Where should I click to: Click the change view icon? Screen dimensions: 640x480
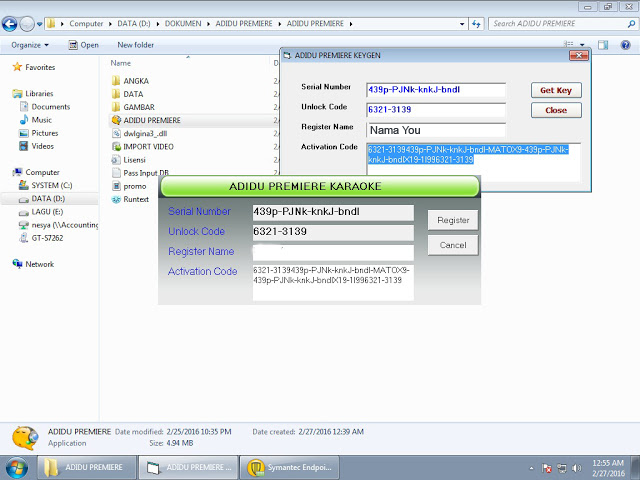(568, 44)
